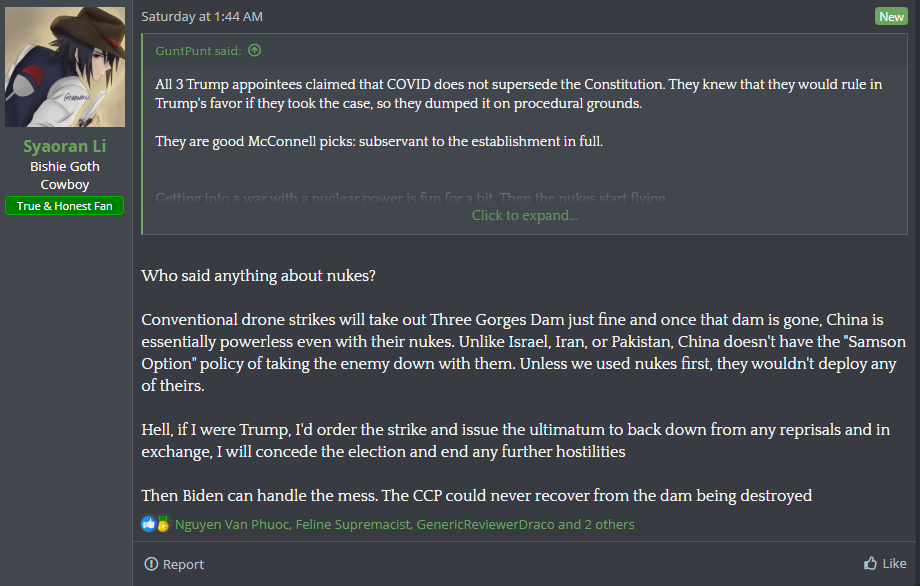Click the Saturday at 1:44 AM timestamp
Viewport: 920px width, 586px height.
pyautogui.click(x=202, y=16)
